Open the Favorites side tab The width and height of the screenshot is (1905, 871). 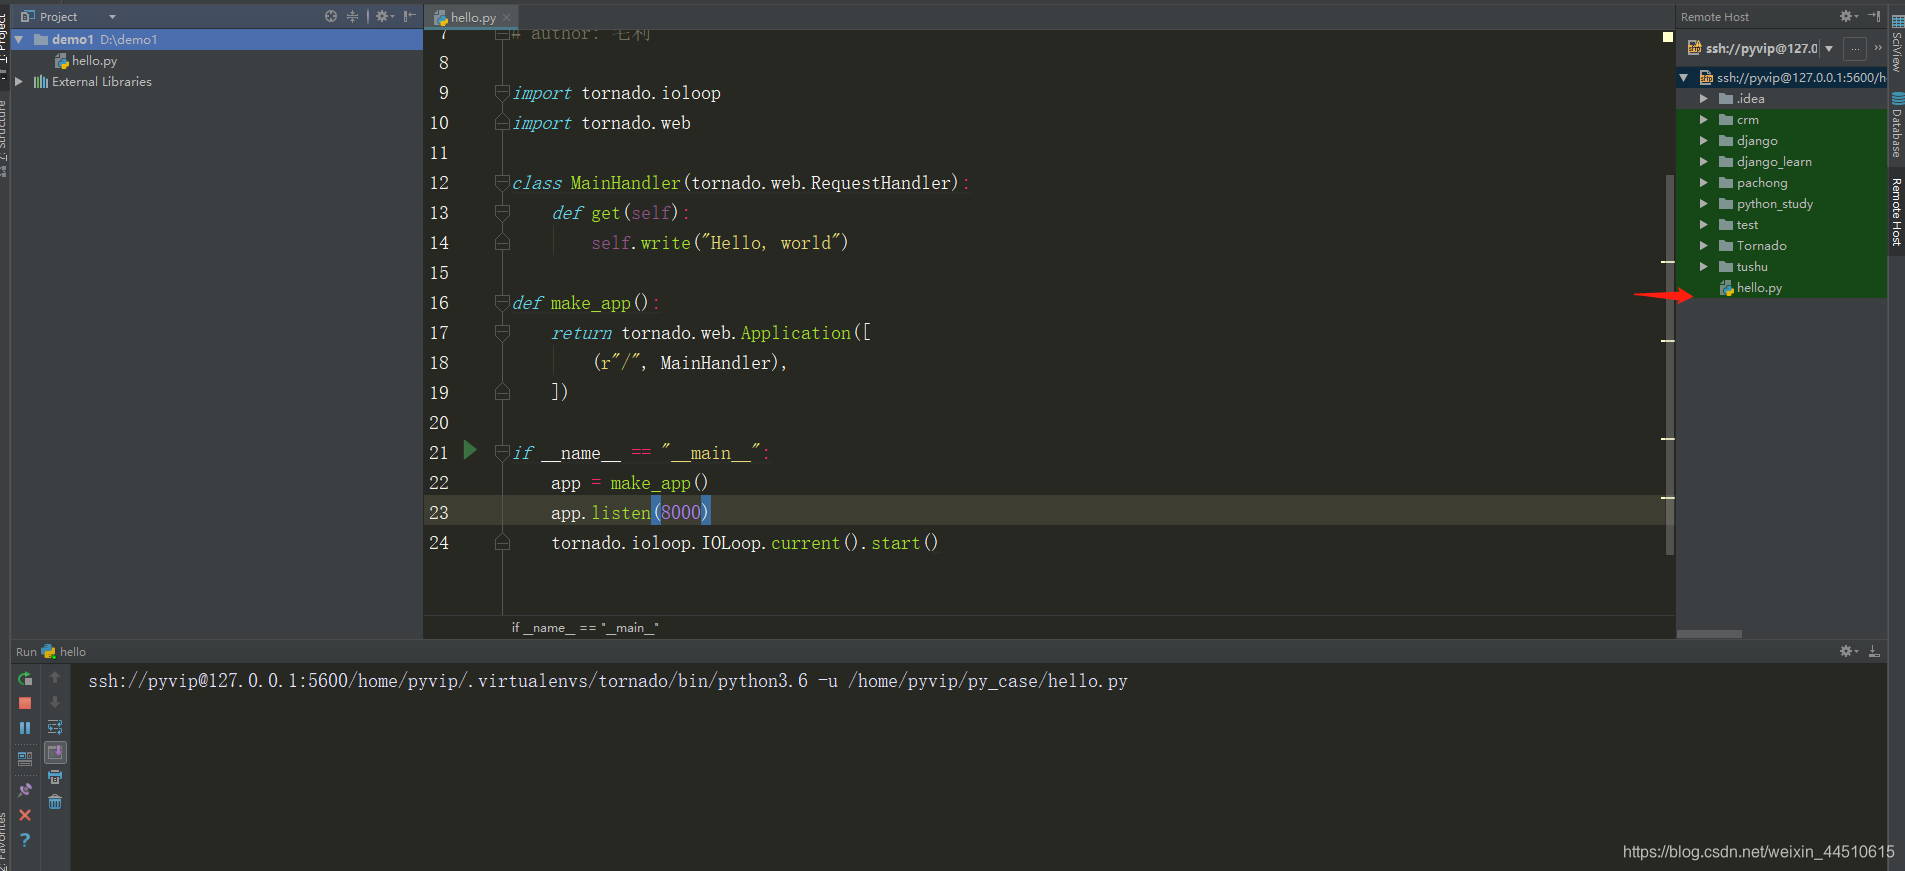click(4, 840)
